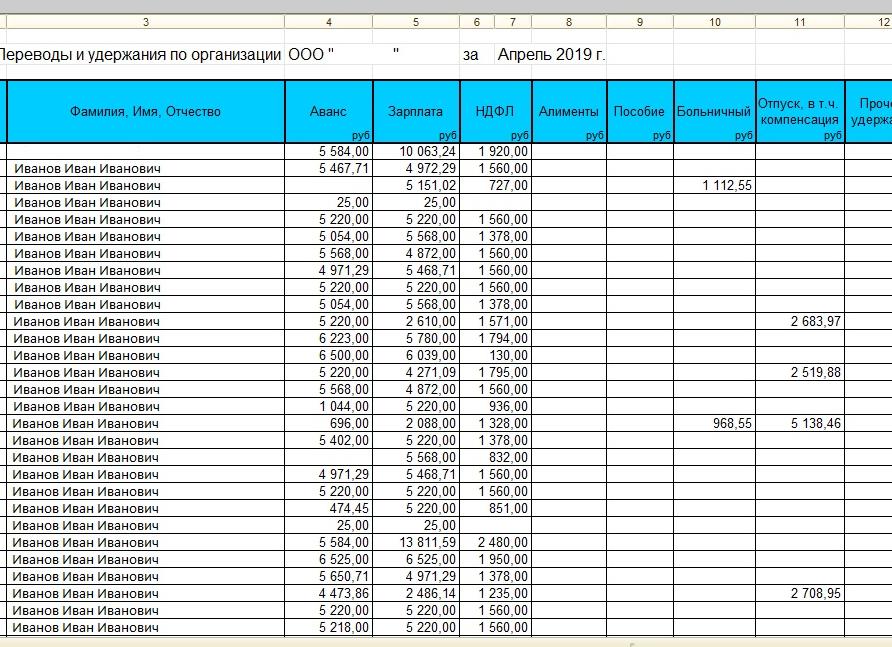
Task: Select the НДФЛ cell 1 571,00
Action: 495,322
